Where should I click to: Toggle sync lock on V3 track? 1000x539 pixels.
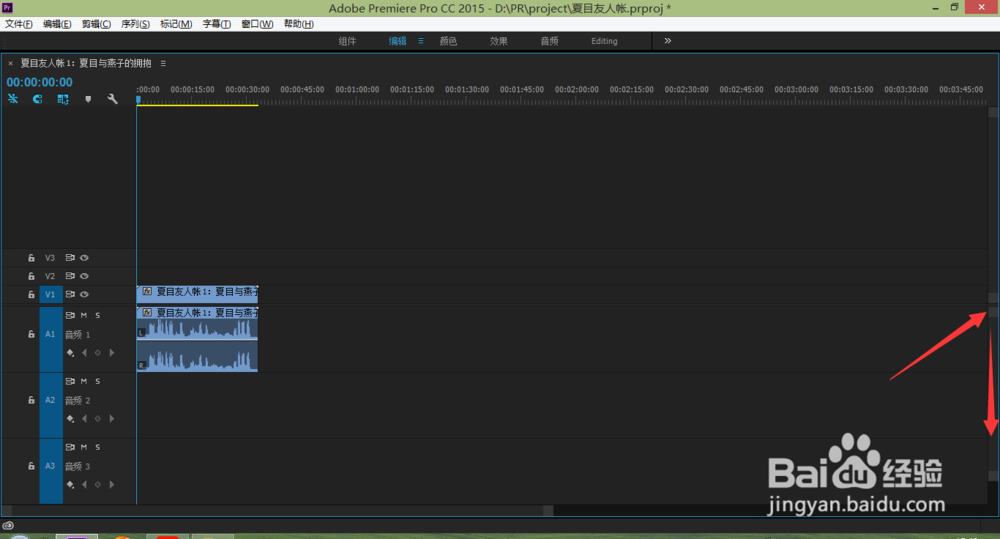pyautogui.click(x=70, y=258)
